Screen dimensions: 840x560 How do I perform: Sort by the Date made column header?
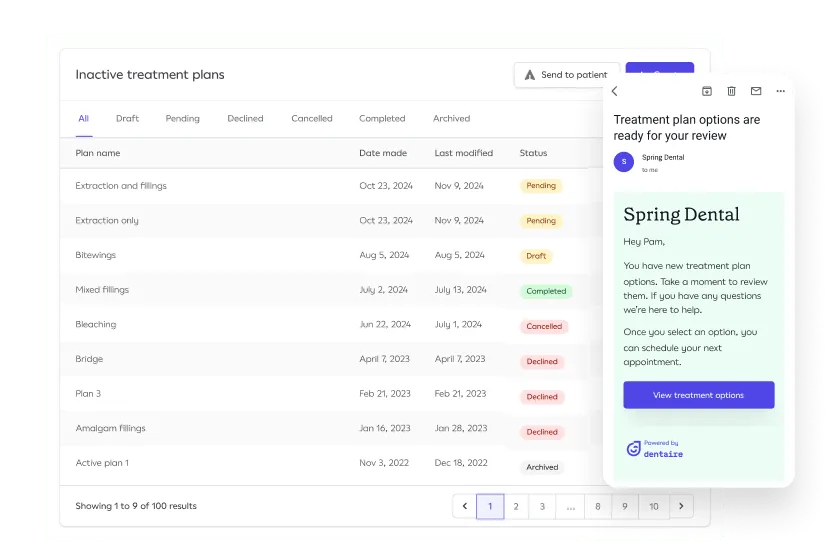click(x=383, y=153)
